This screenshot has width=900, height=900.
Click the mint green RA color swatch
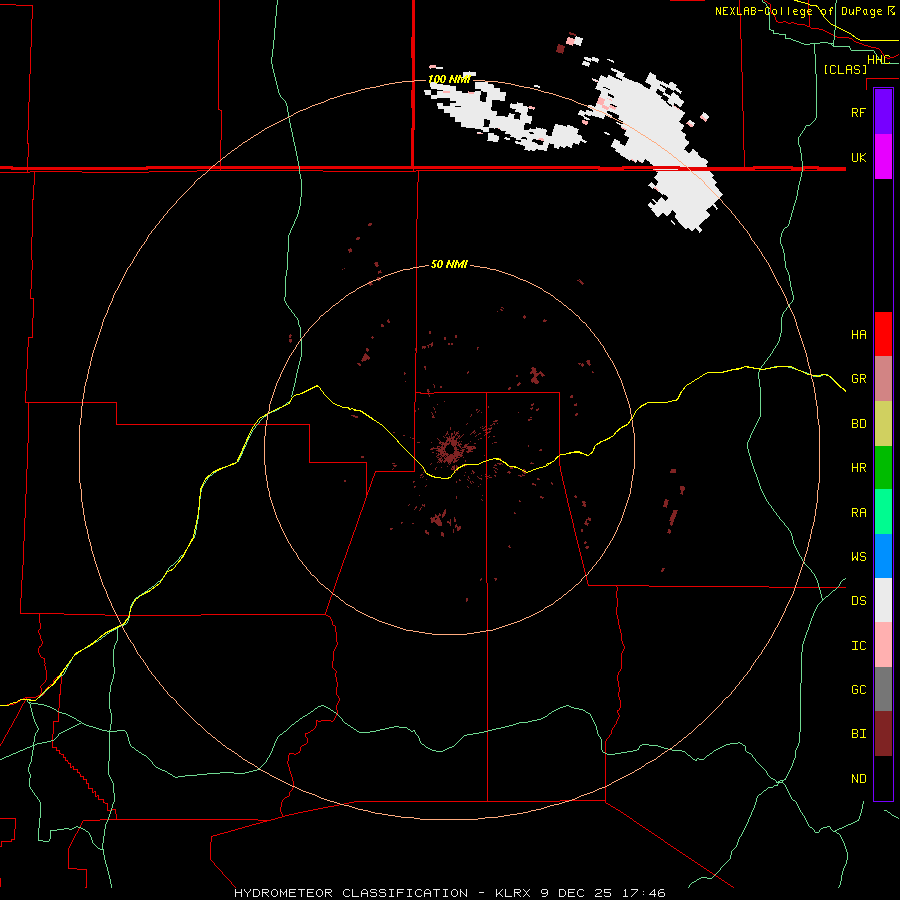(x=883, y=512)
